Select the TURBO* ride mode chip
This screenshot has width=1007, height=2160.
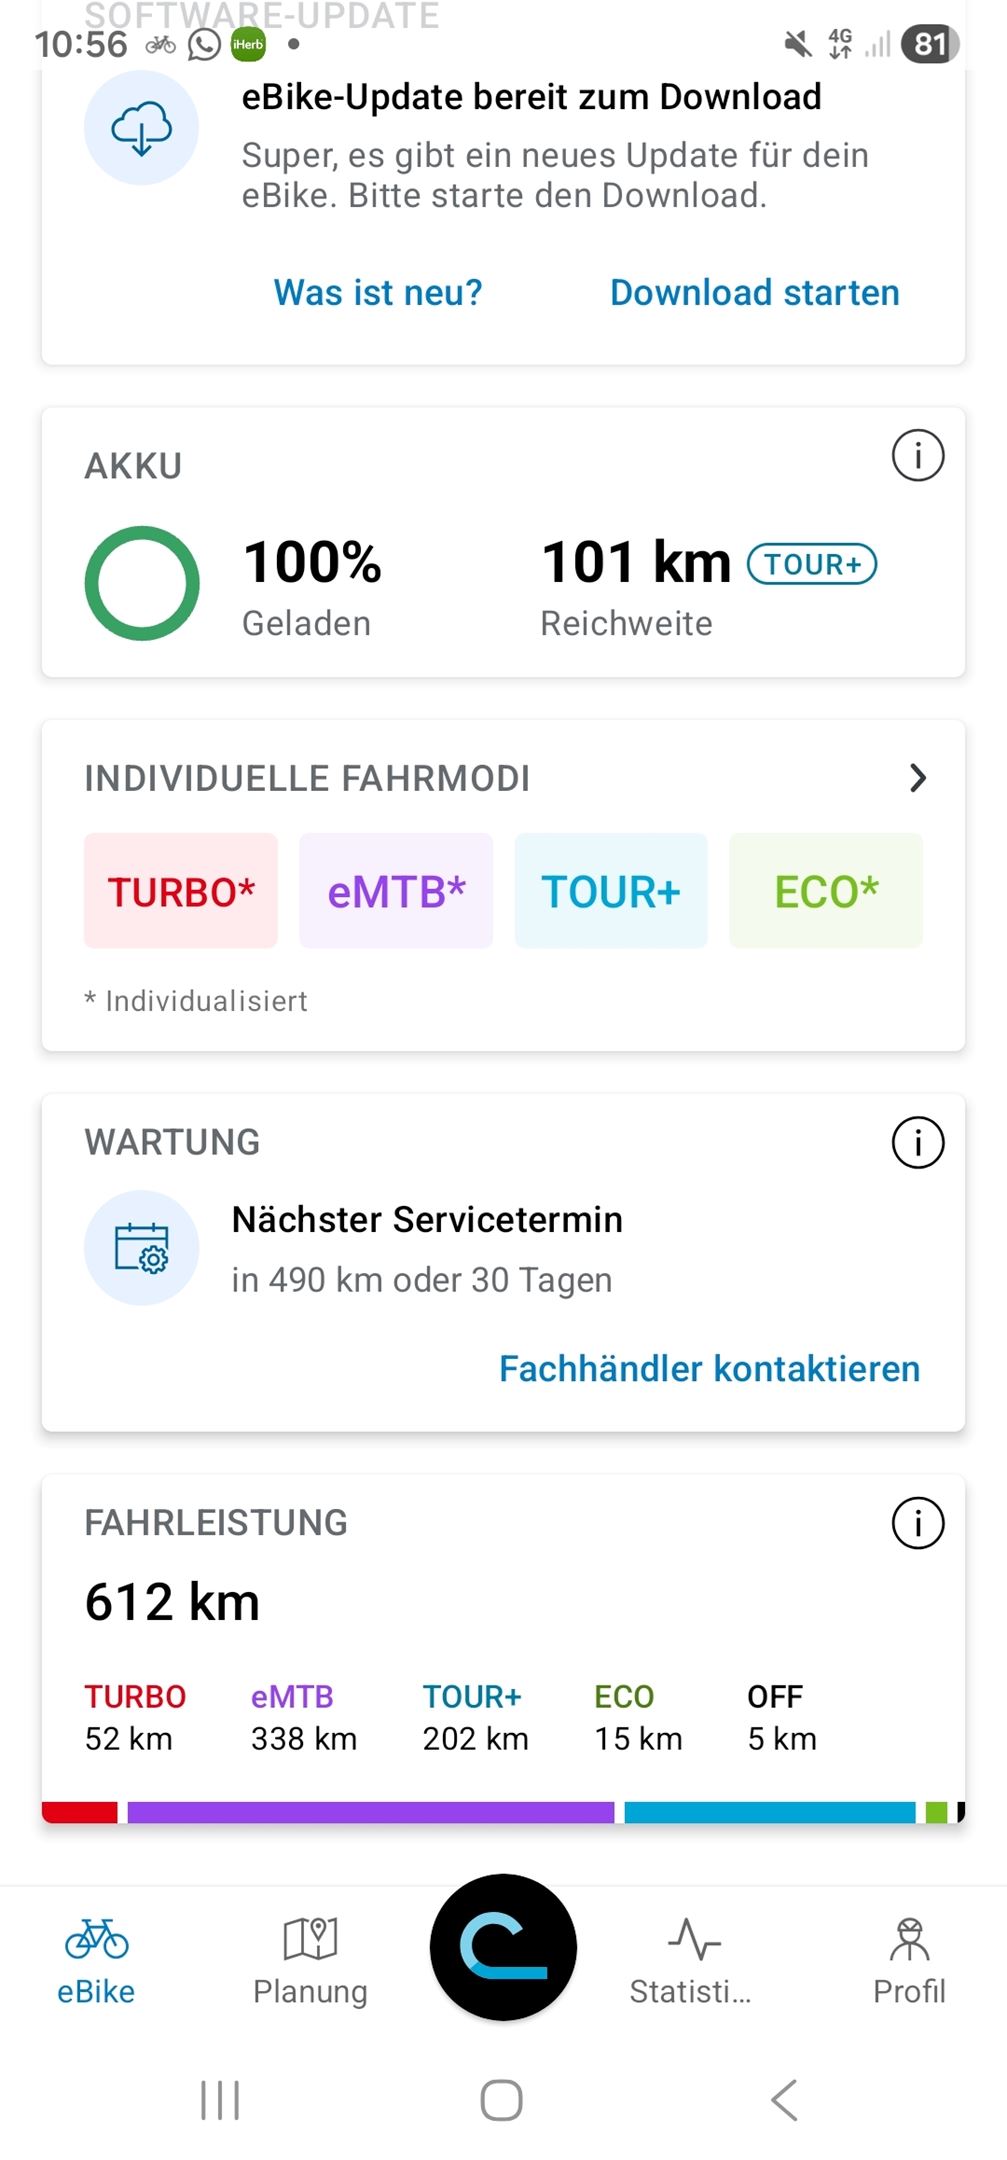(181, 891)
